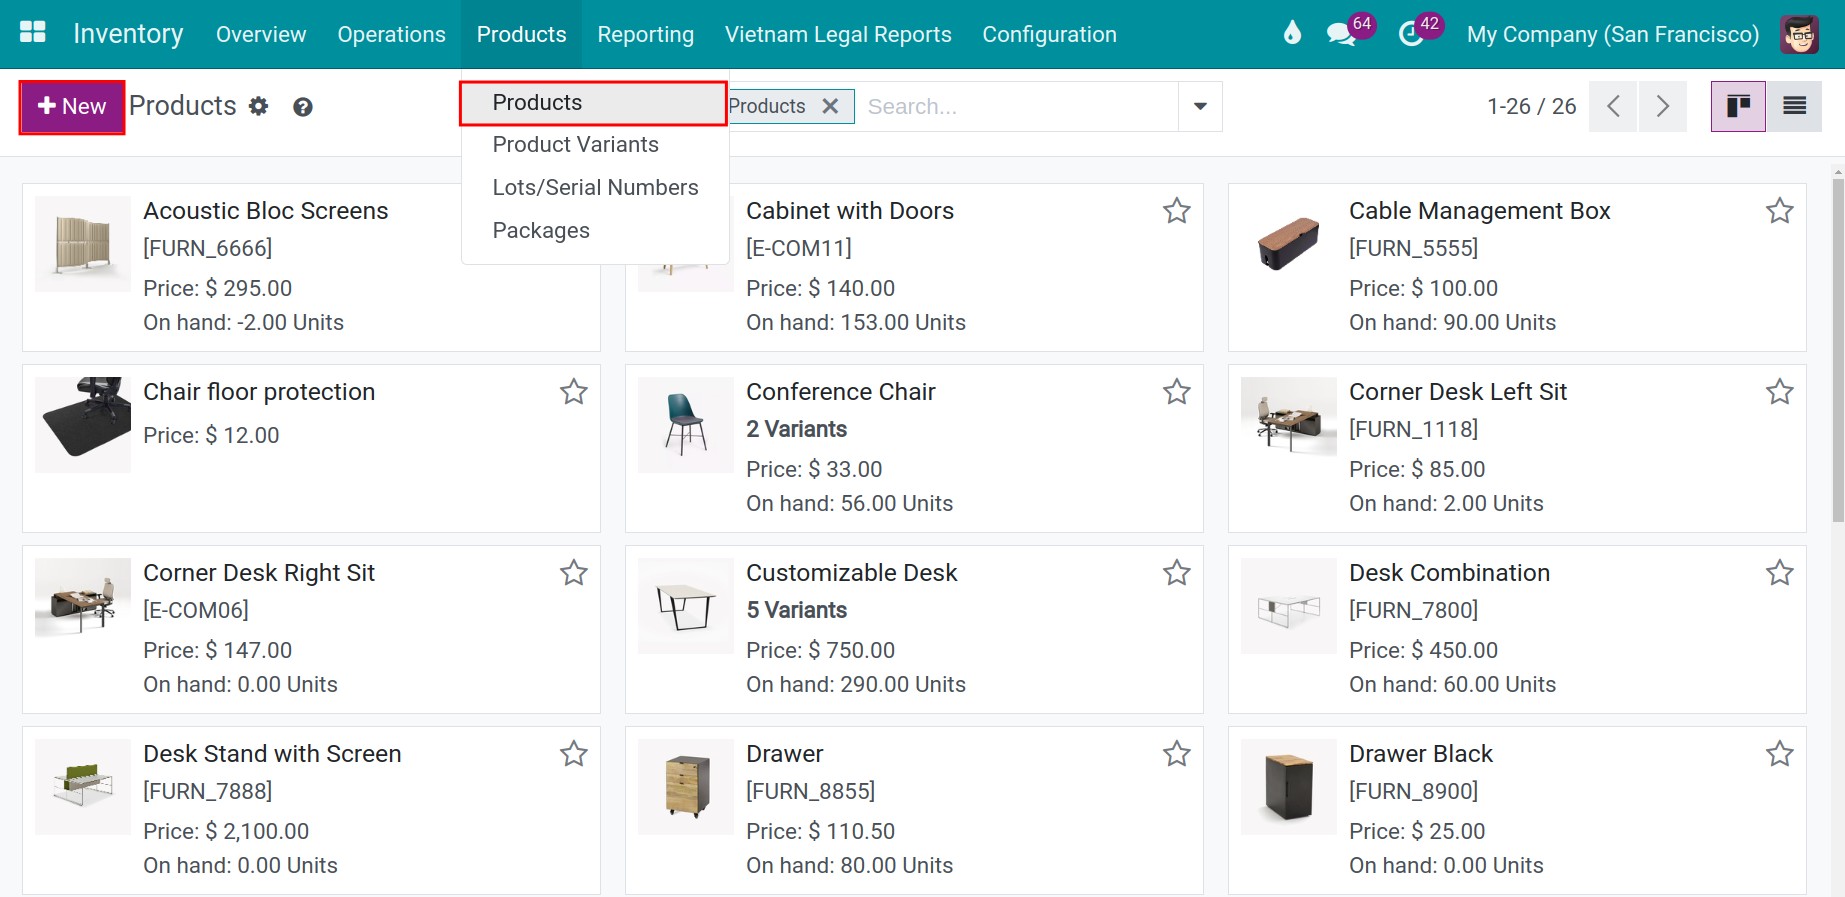Go to next page arrow
The height and width of the screenshot is (897, 1845).
tap(1662, 106)
